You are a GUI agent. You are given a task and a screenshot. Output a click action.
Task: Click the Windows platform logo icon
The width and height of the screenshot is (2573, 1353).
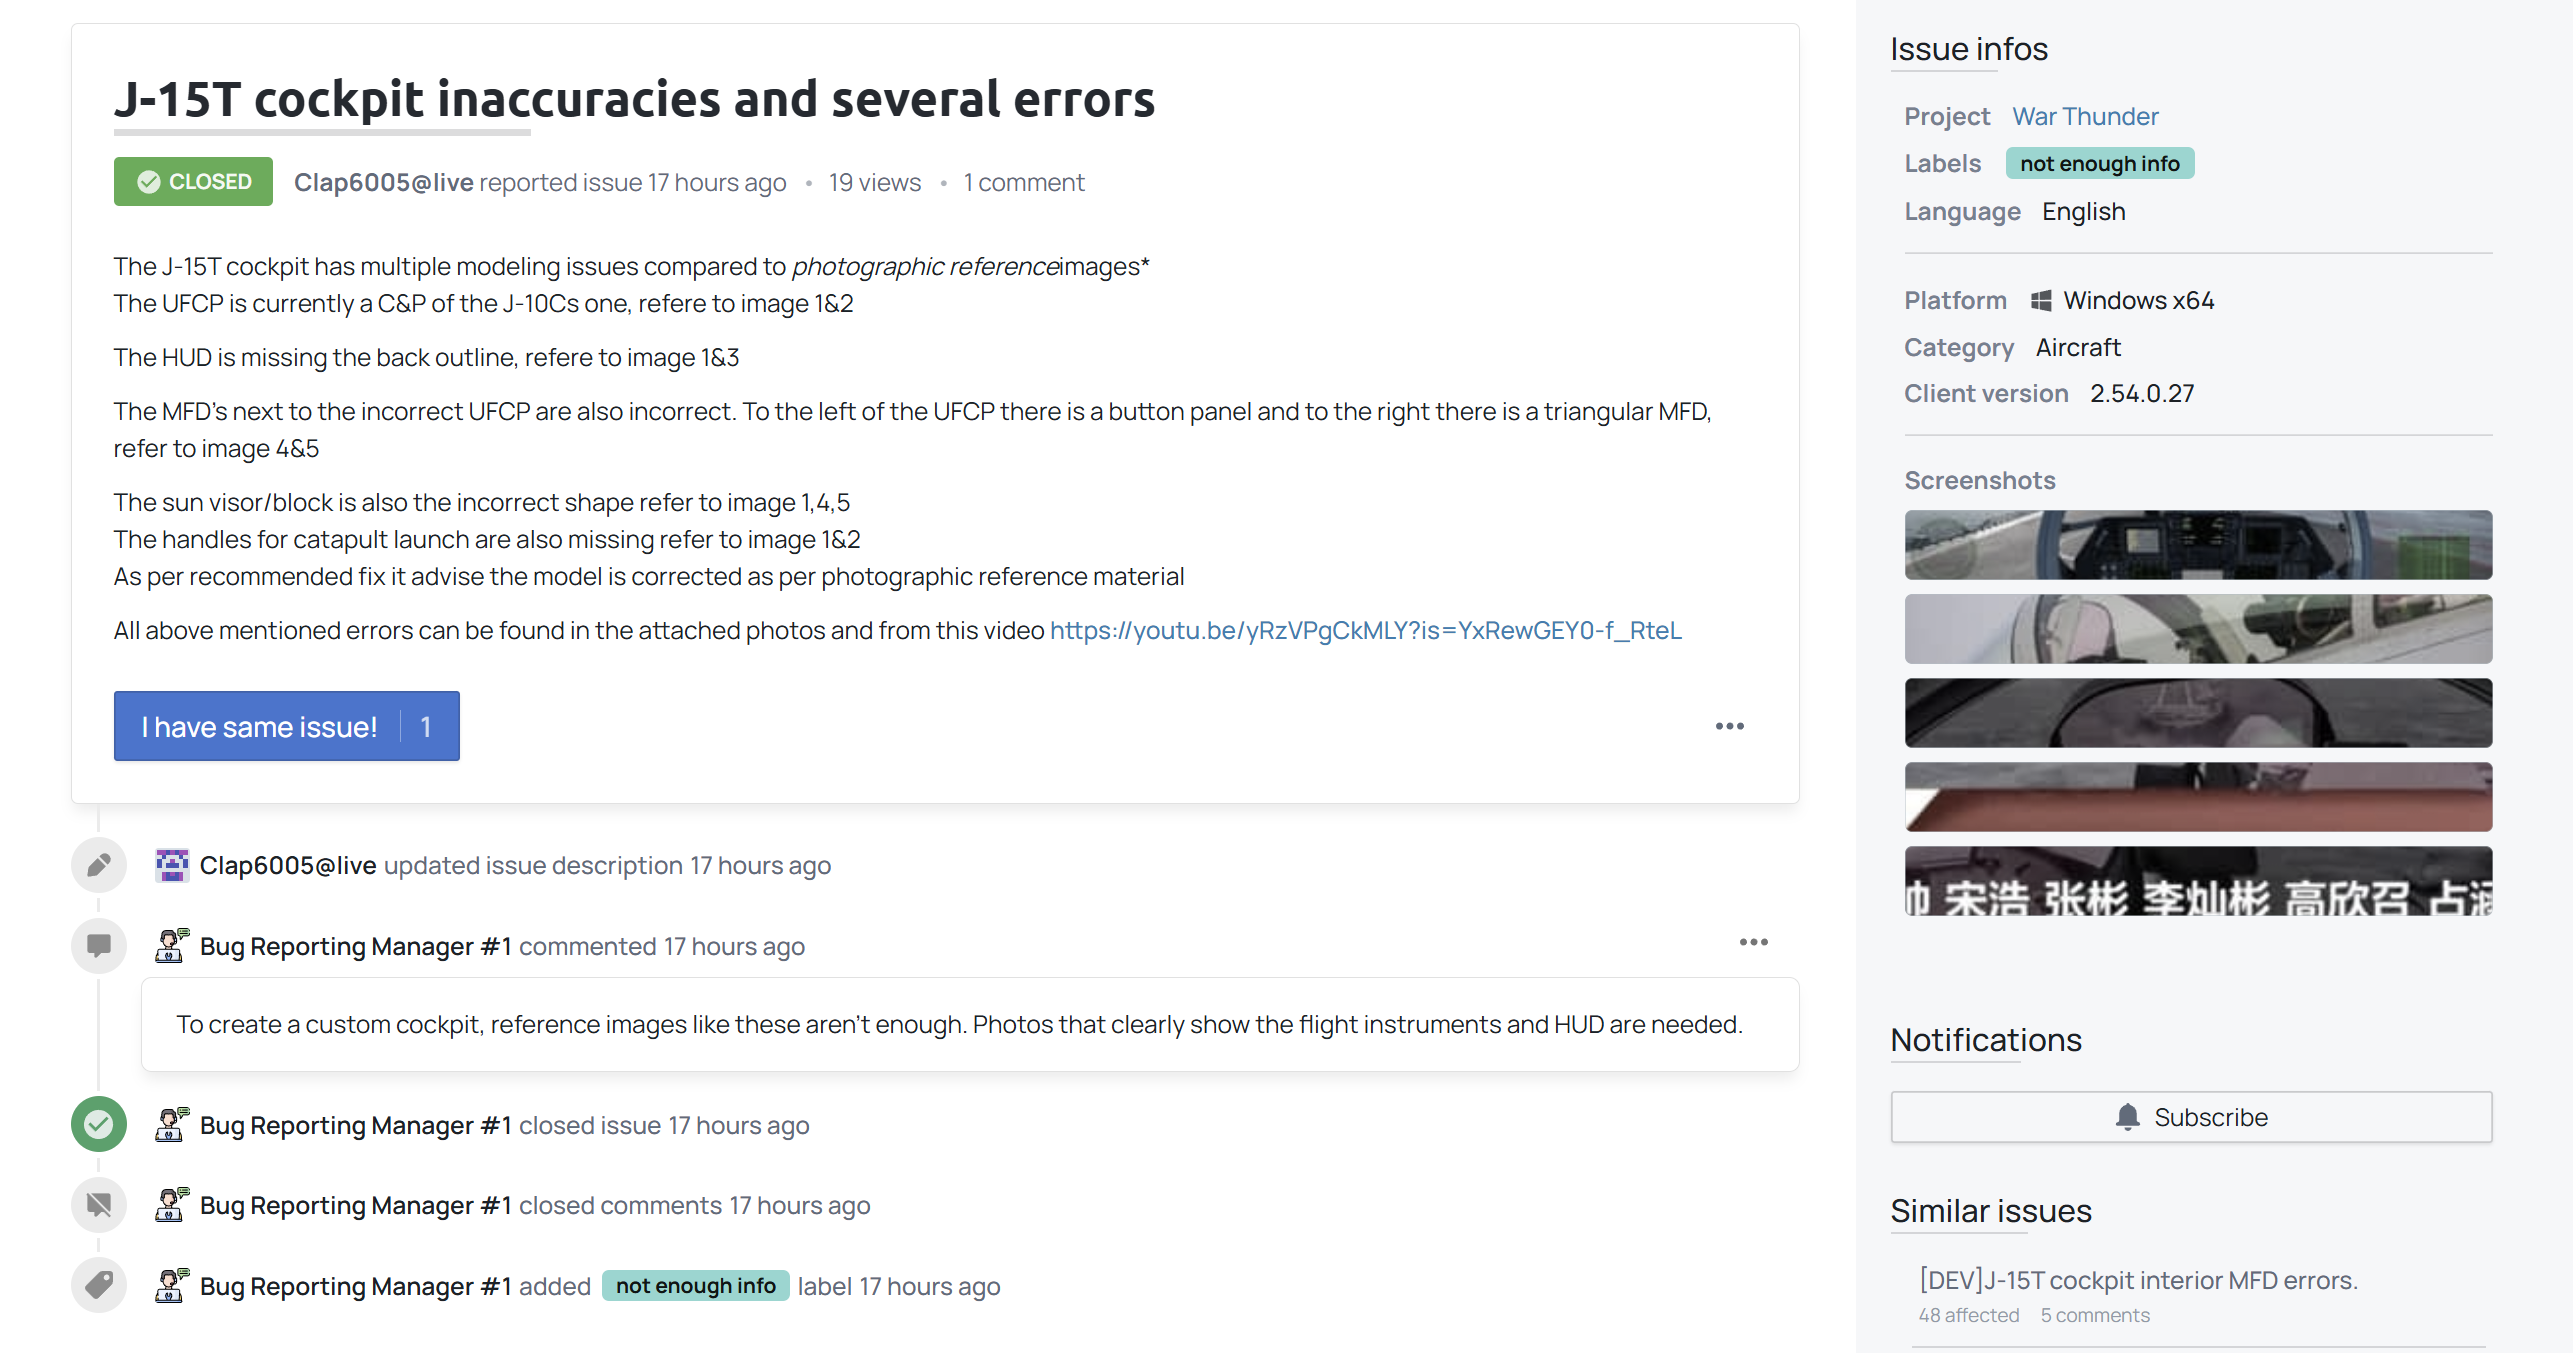click(x=2041, y=301)
